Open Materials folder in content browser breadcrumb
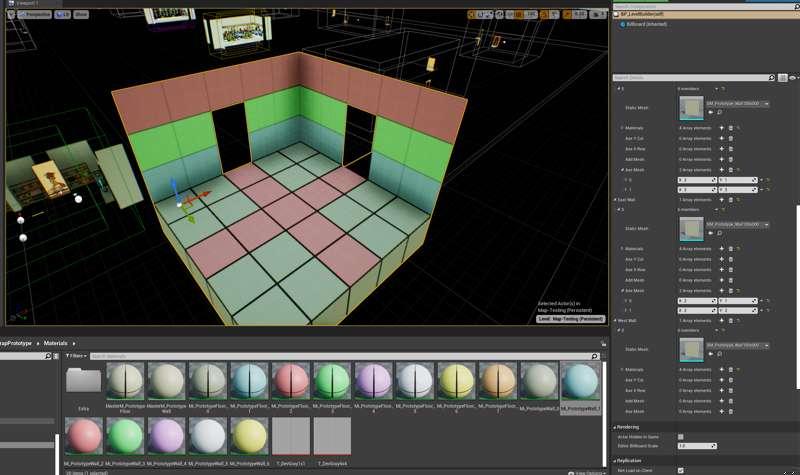 [55, 343]
